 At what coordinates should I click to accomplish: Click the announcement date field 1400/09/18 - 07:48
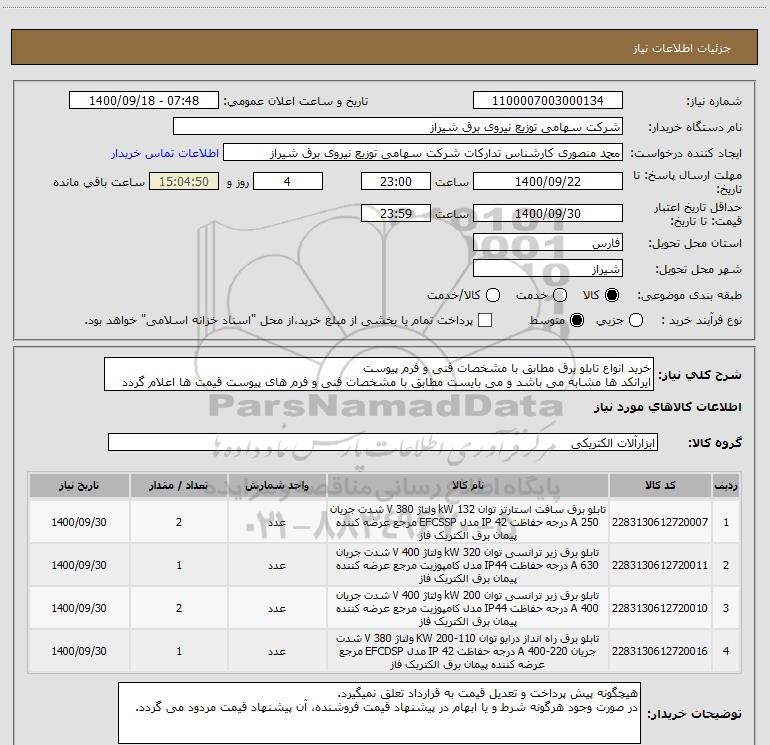coord(144,101)
